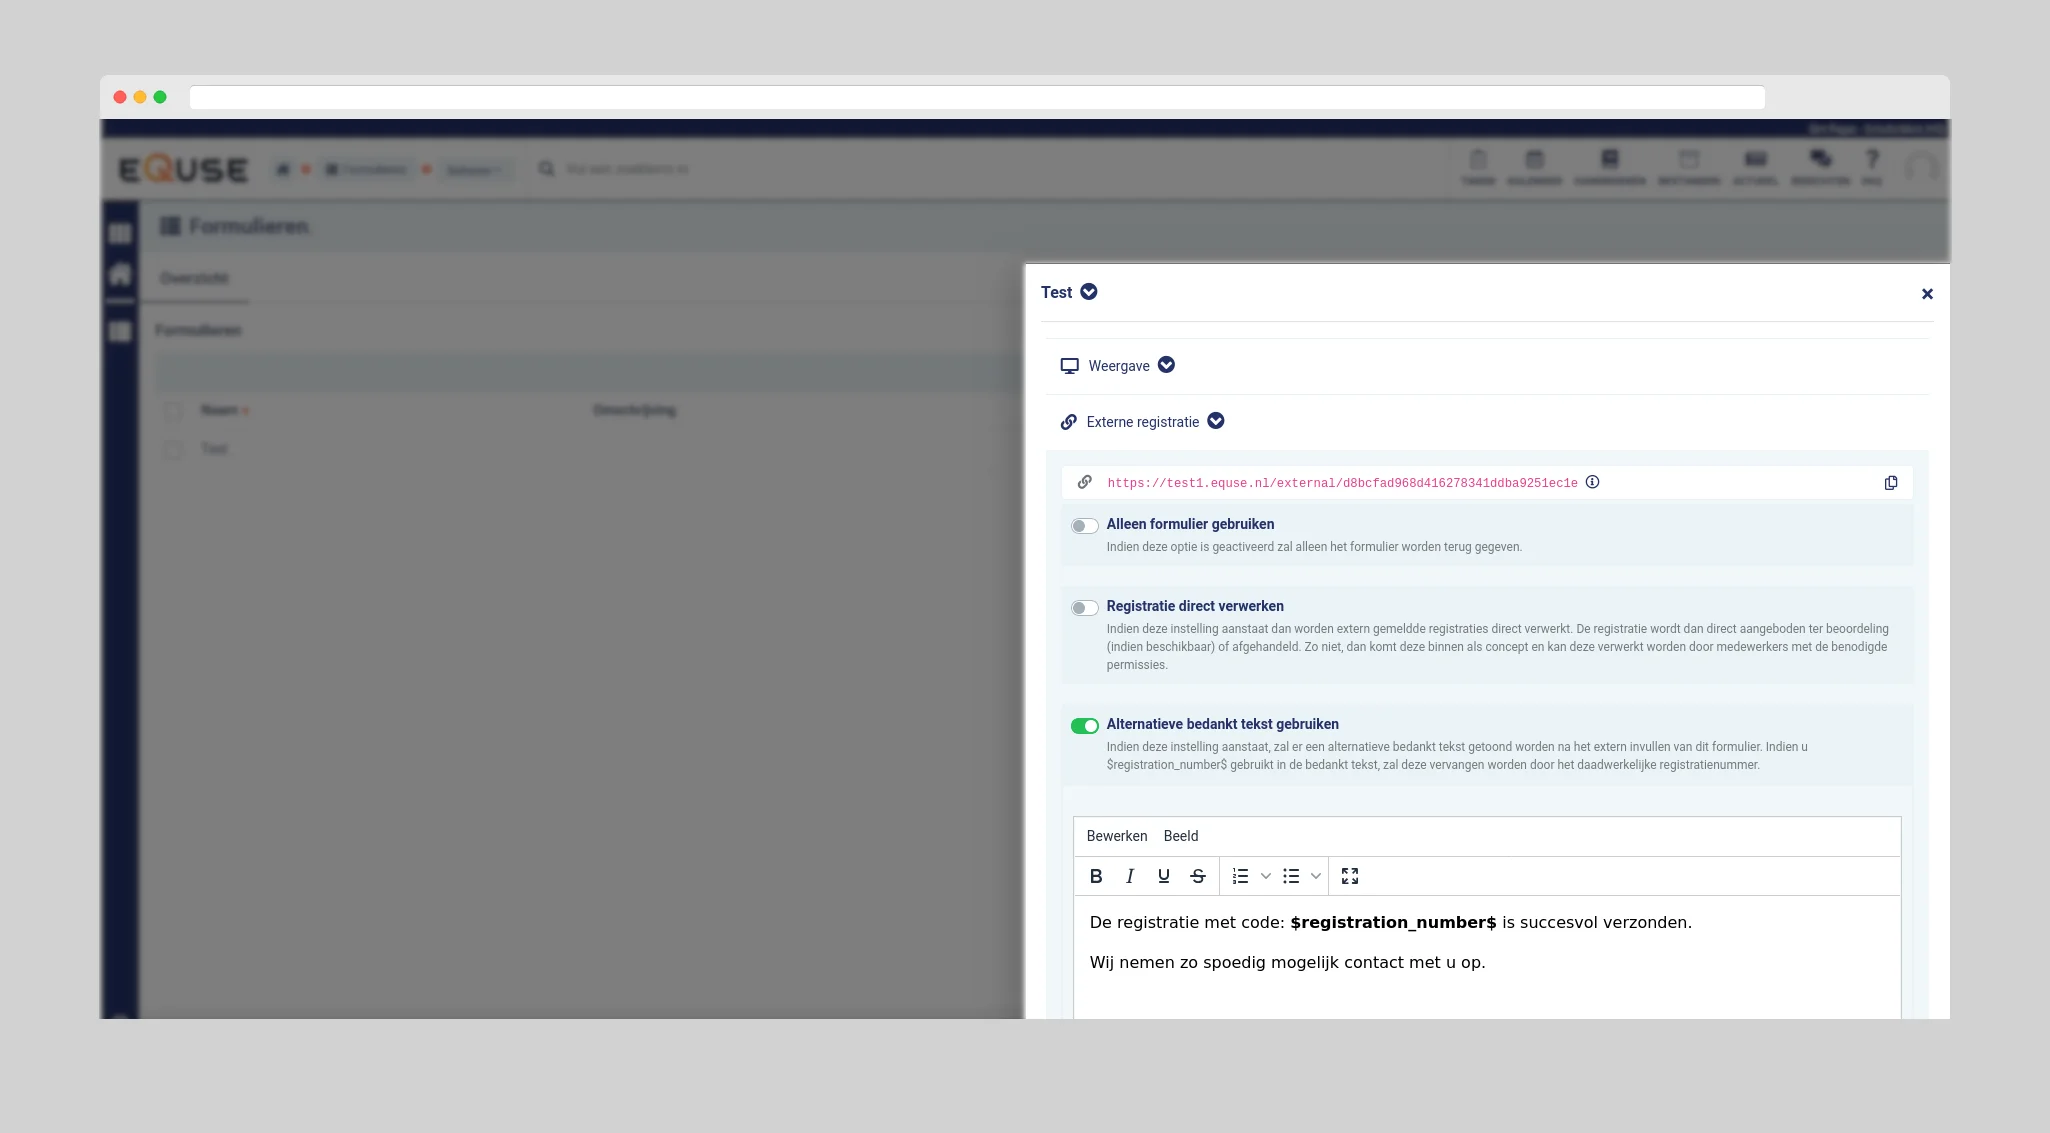Expand the Weergave section
Viewport: 2050px width, 1133px height.
(x=1166, y=365)
